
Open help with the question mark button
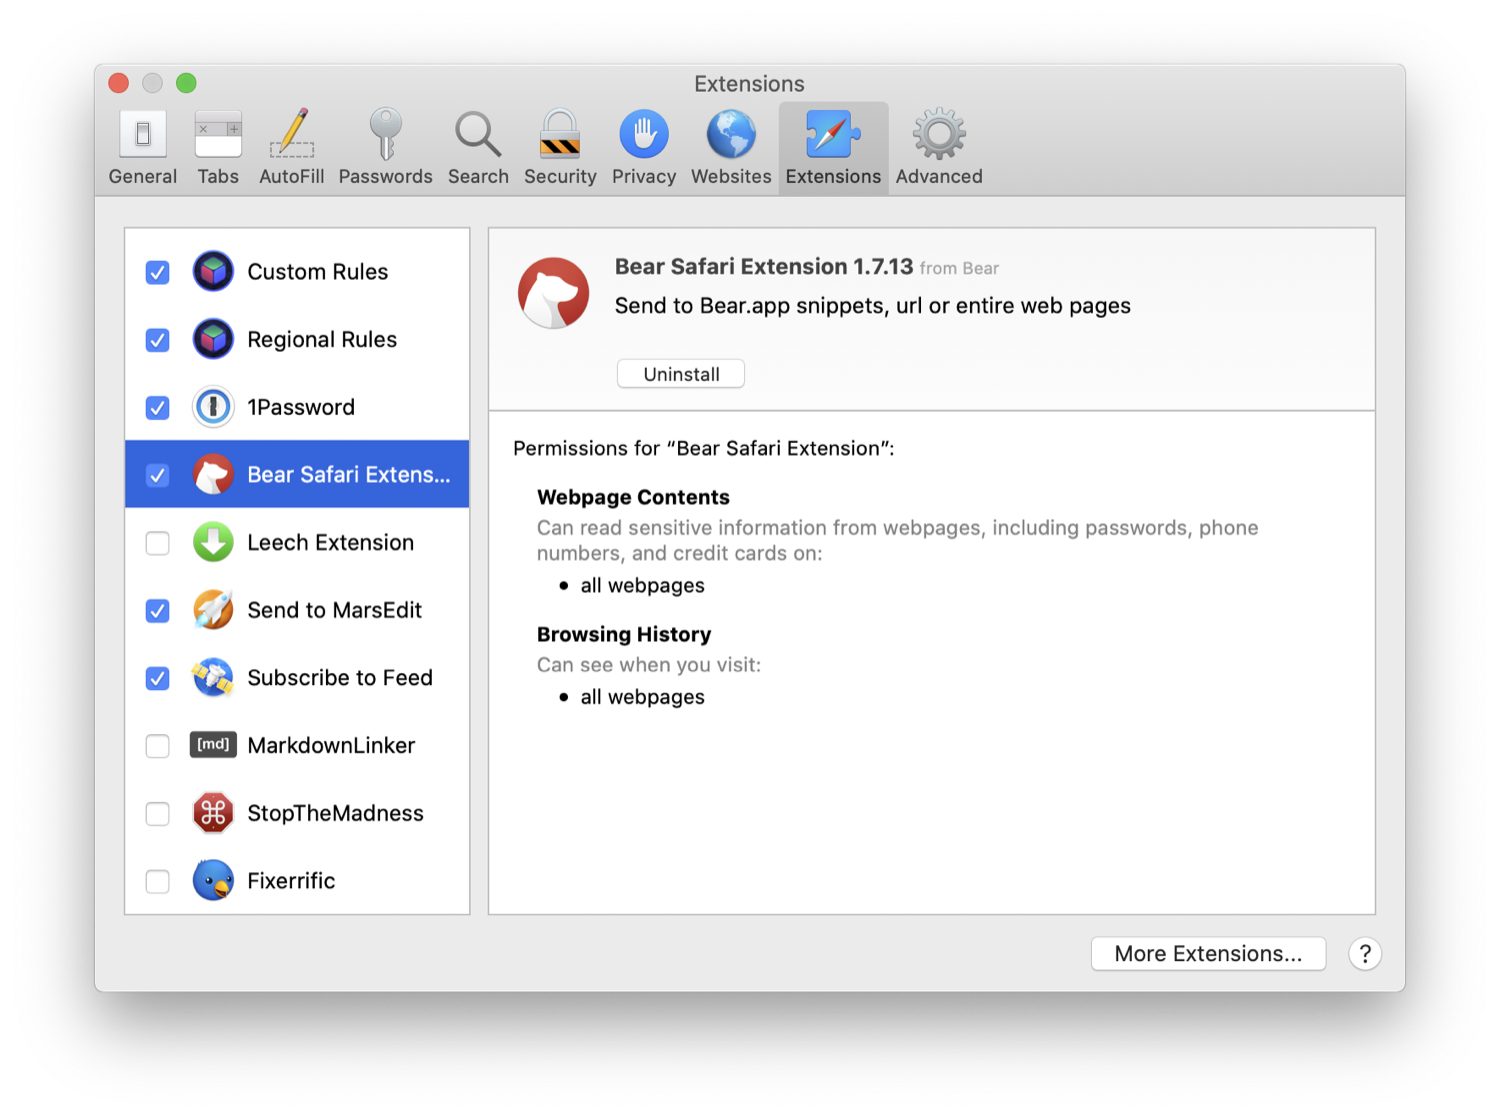click(x=1365, y=954)
